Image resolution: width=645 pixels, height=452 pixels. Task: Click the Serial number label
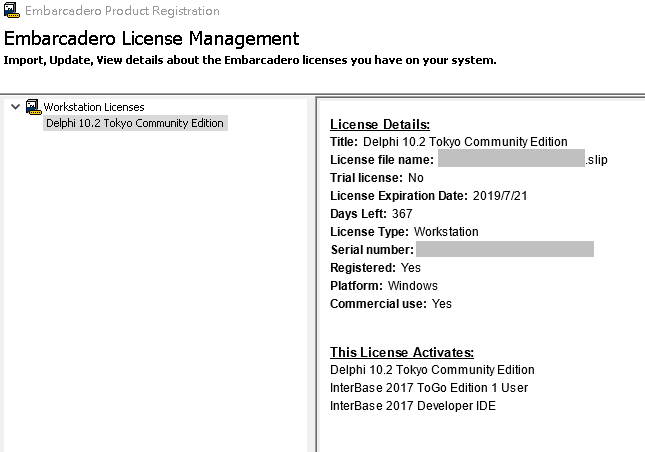coord(372,250)
